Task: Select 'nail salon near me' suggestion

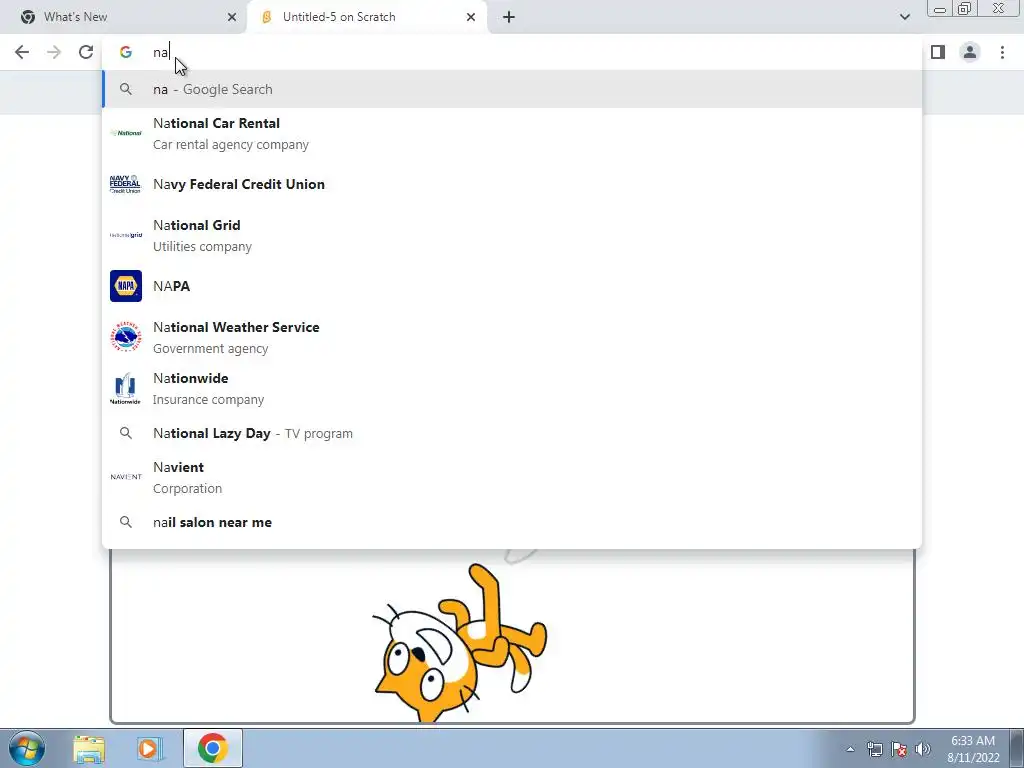Action: pyautogui.click(x=512, y=522)
